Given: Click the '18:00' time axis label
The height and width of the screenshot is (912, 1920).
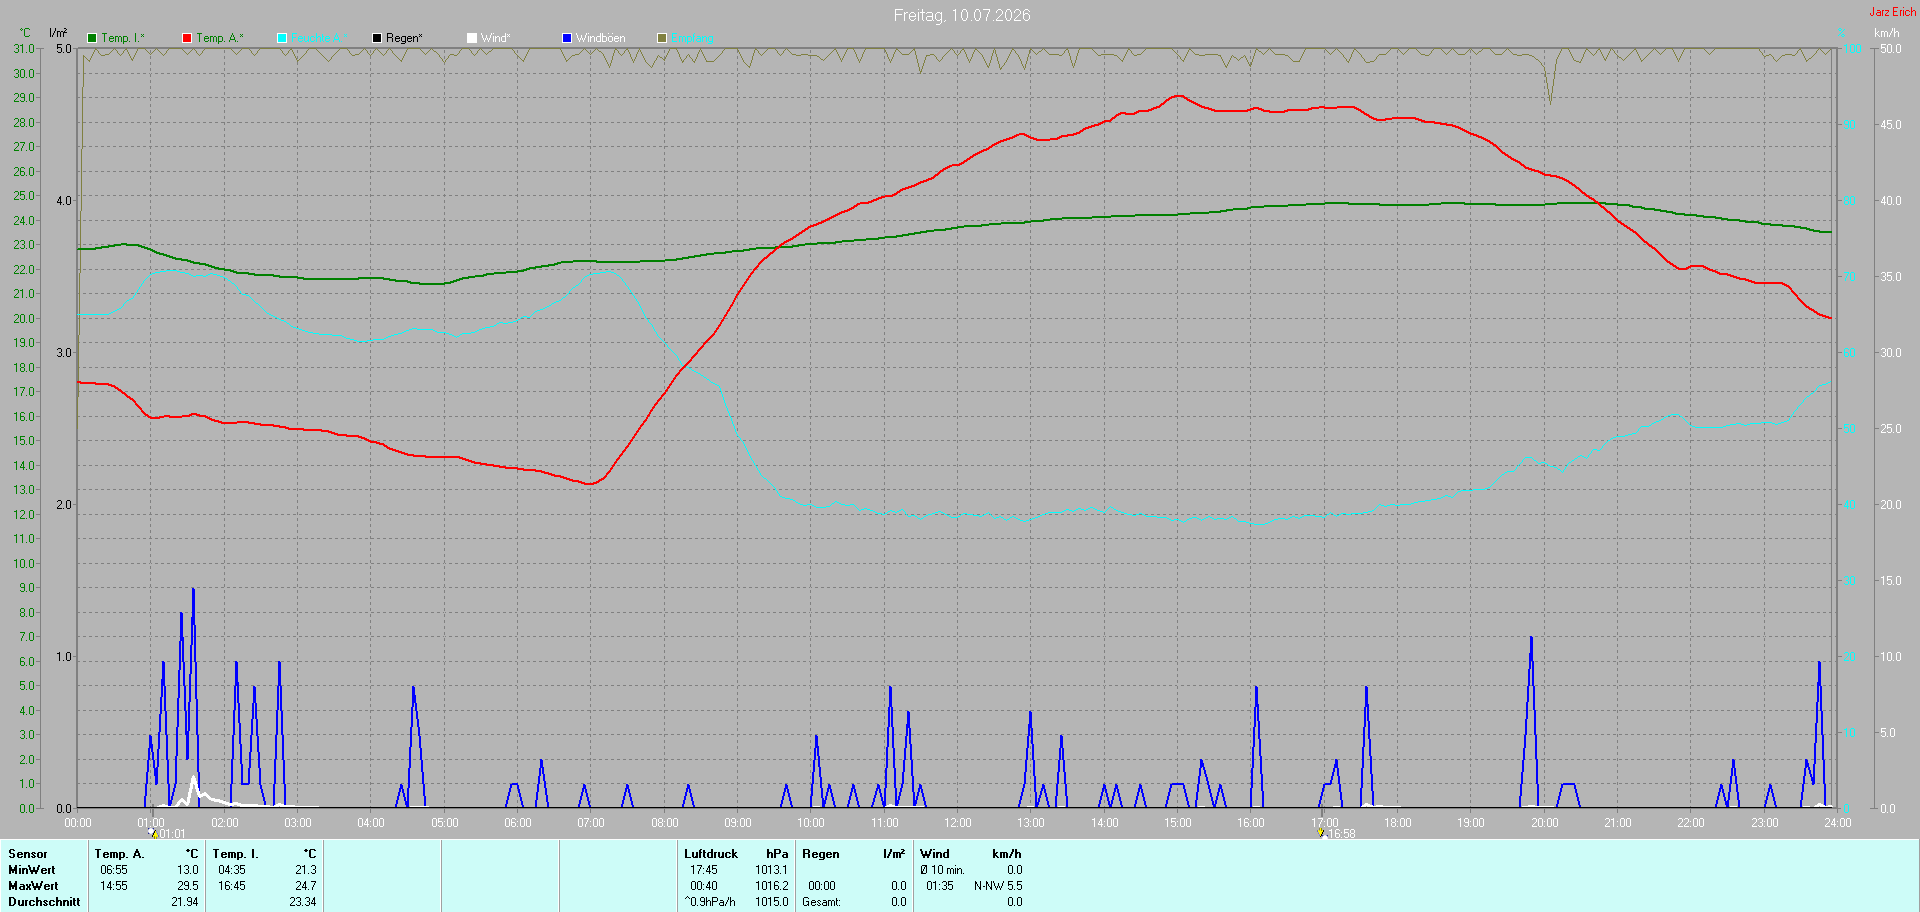Looking at the screenshot, I should pyautogui.click(x=1398, y=823).
